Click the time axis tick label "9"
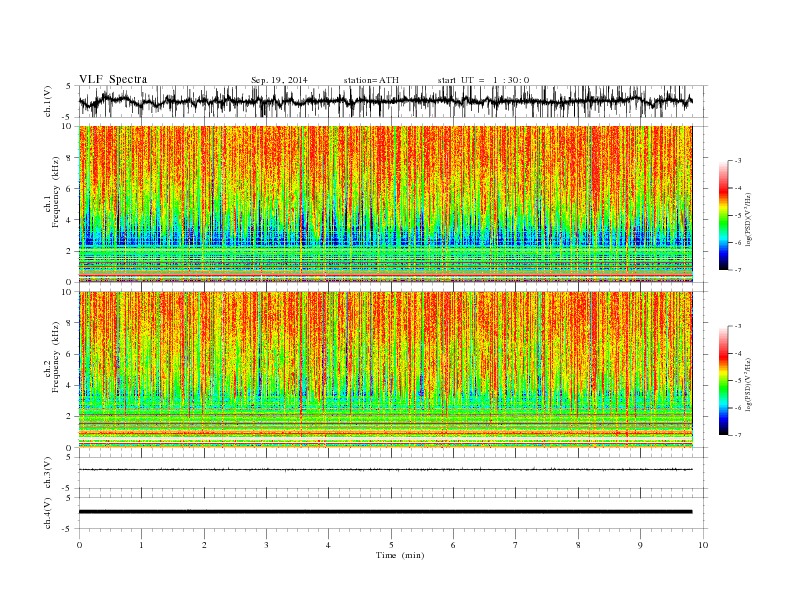This screenshot has height=612, width=792. click(x=640, y=545)
